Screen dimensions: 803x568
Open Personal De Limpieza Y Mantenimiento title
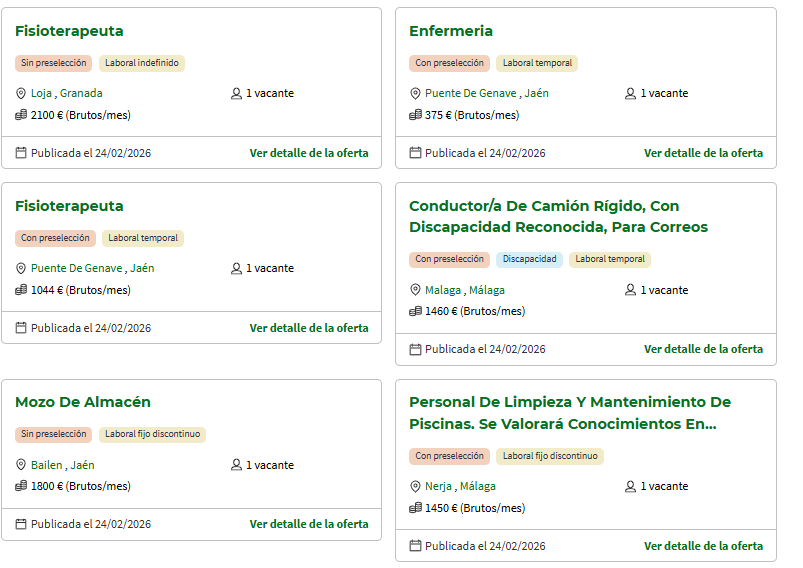pos(570,412)
